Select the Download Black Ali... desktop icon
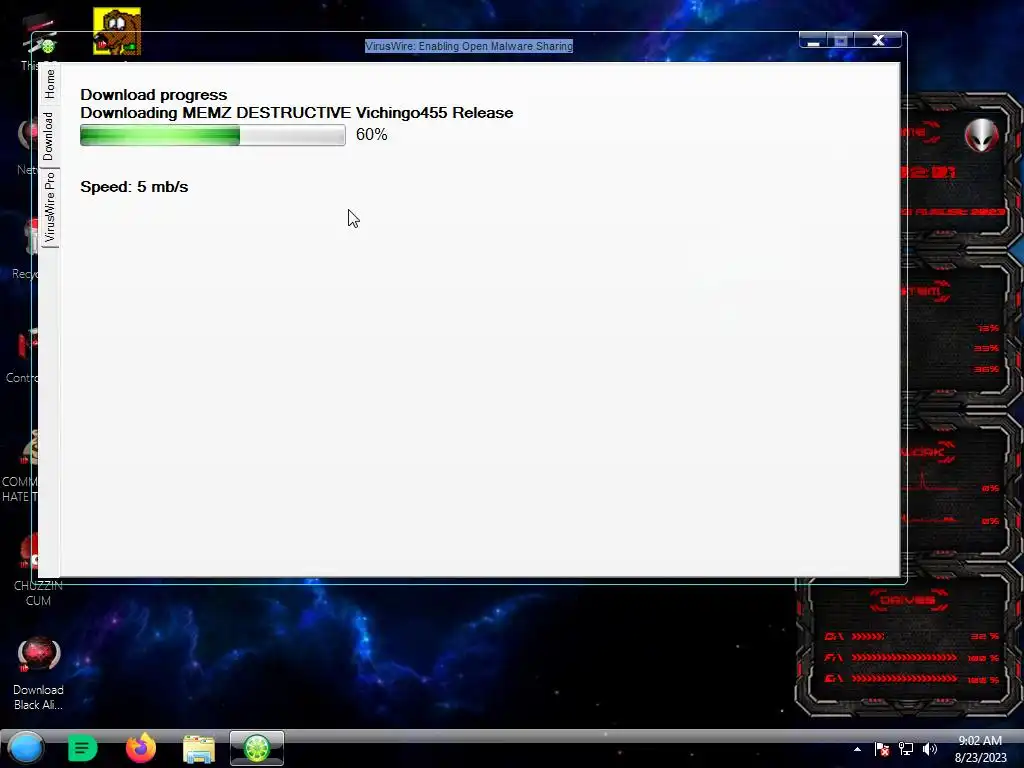Image resolution: width=1024 pixels, height=768 pixels. tap(39, 674)
